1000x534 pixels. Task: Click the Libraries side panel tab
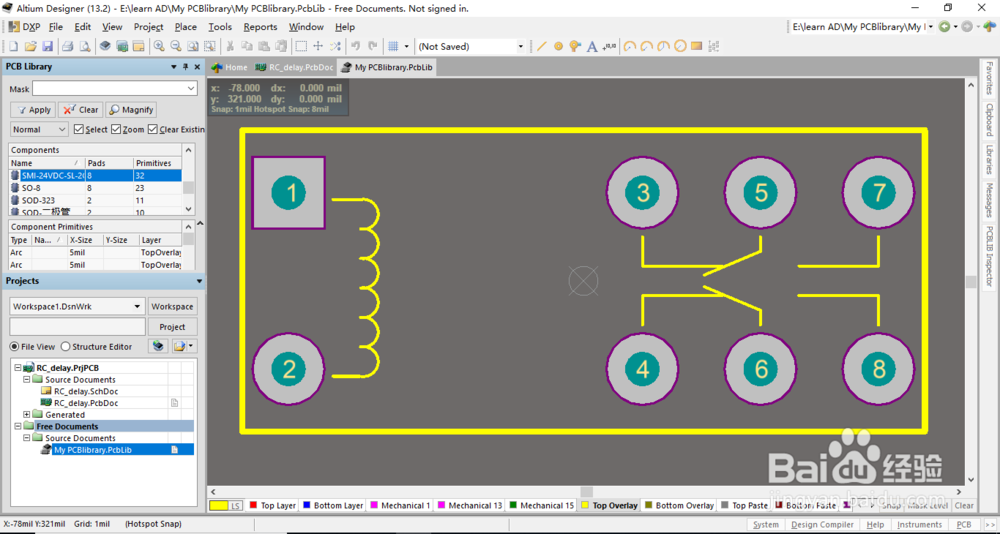[989, 159]
